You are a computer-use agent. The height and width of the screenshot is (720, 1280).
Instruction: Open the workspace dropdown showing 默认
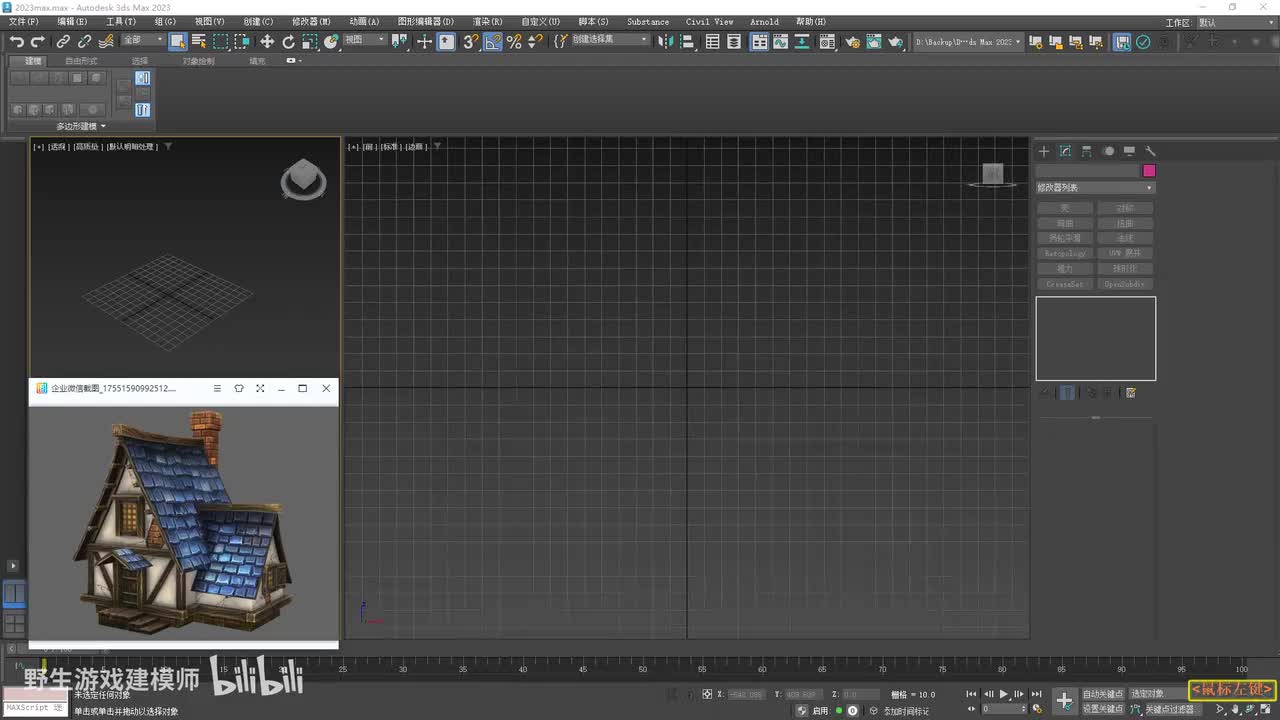pyautogui.click(x=1234, y=23)
